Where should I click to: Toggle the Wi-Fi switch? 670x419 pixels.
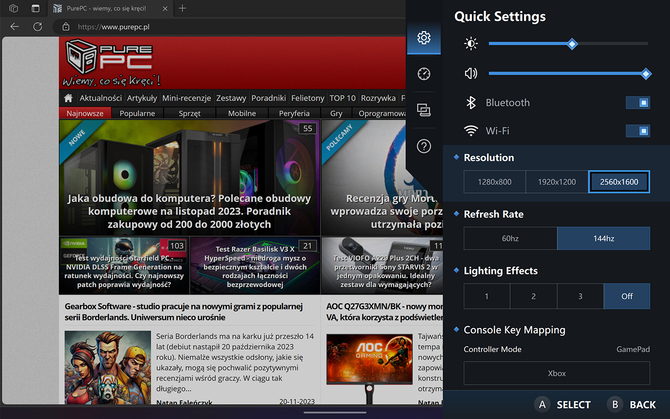point(638,131)
